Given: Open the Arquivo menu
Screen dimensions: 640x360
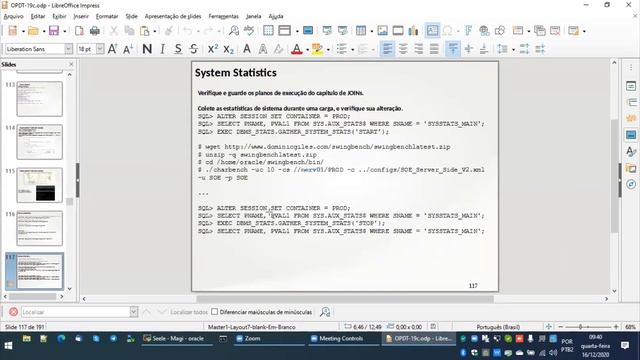Looking at the screenshot, I should coord(13,16).
